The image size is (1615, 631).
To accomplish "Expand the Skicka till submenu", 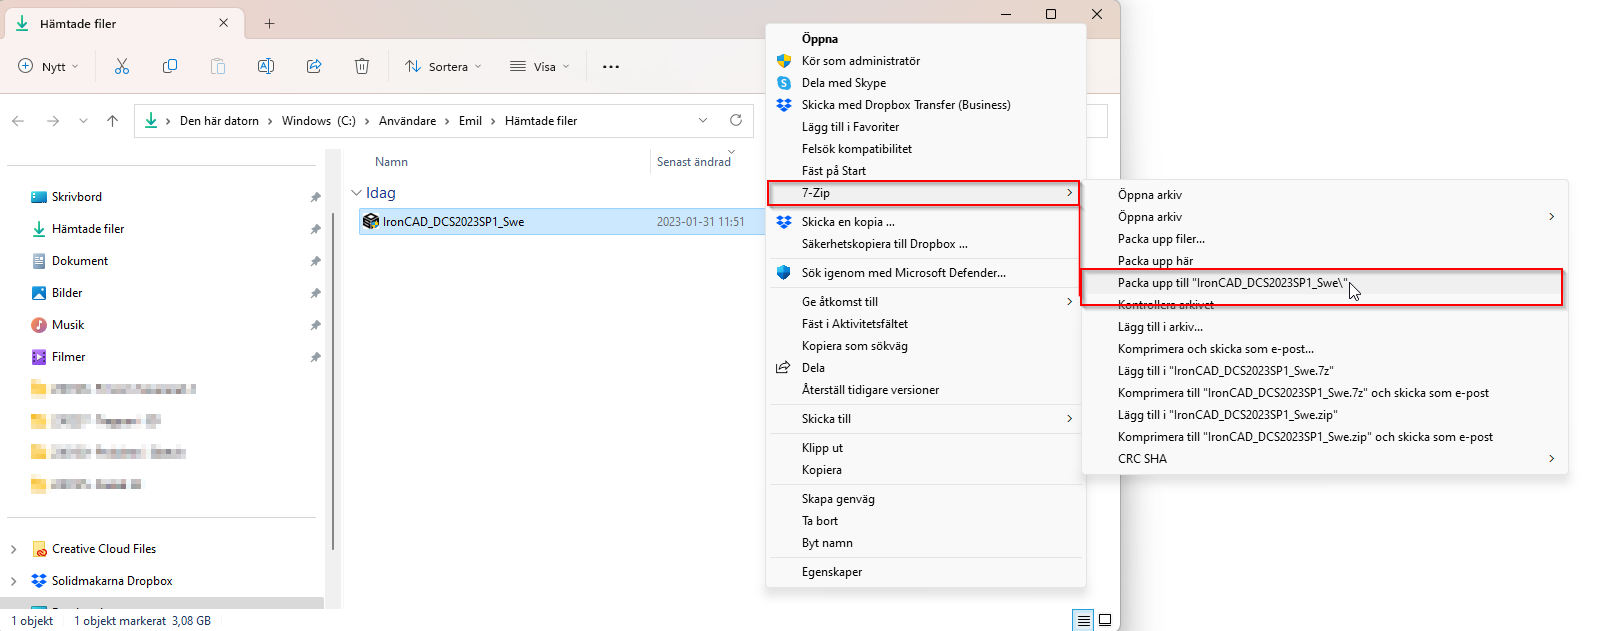I will pos(925,419).
